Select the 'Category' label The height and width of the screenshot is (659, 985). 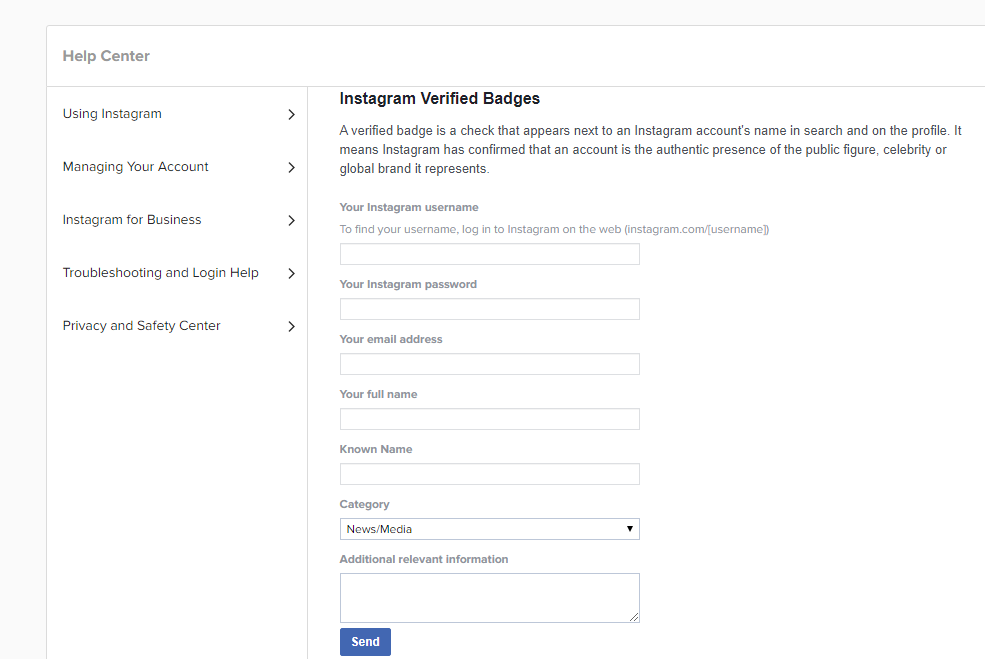tap(364, 504)
